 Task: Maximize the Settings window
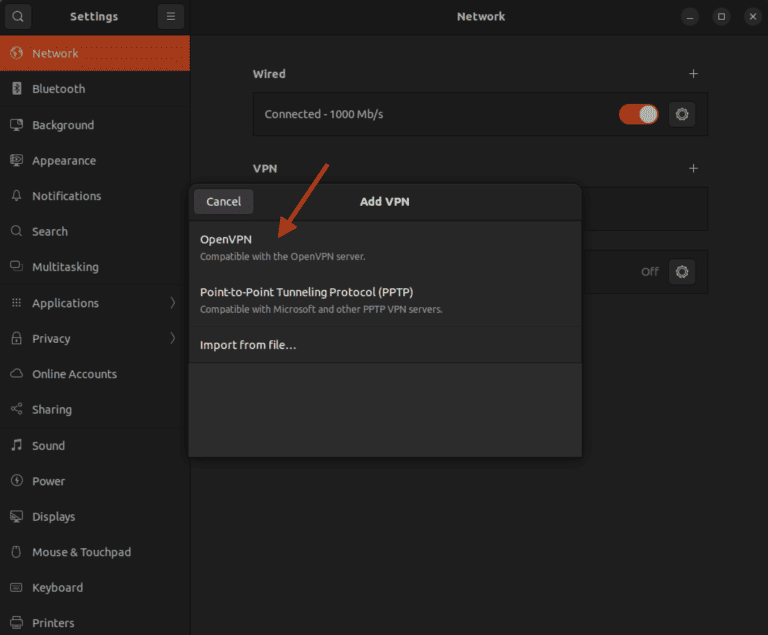point(721,17)
